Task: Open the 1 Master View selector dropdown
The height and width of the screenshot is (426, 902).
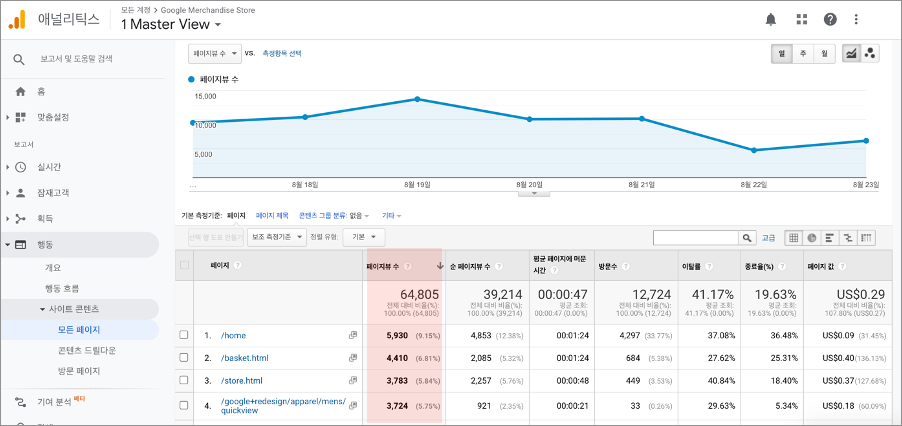Action: click(171, 25)
